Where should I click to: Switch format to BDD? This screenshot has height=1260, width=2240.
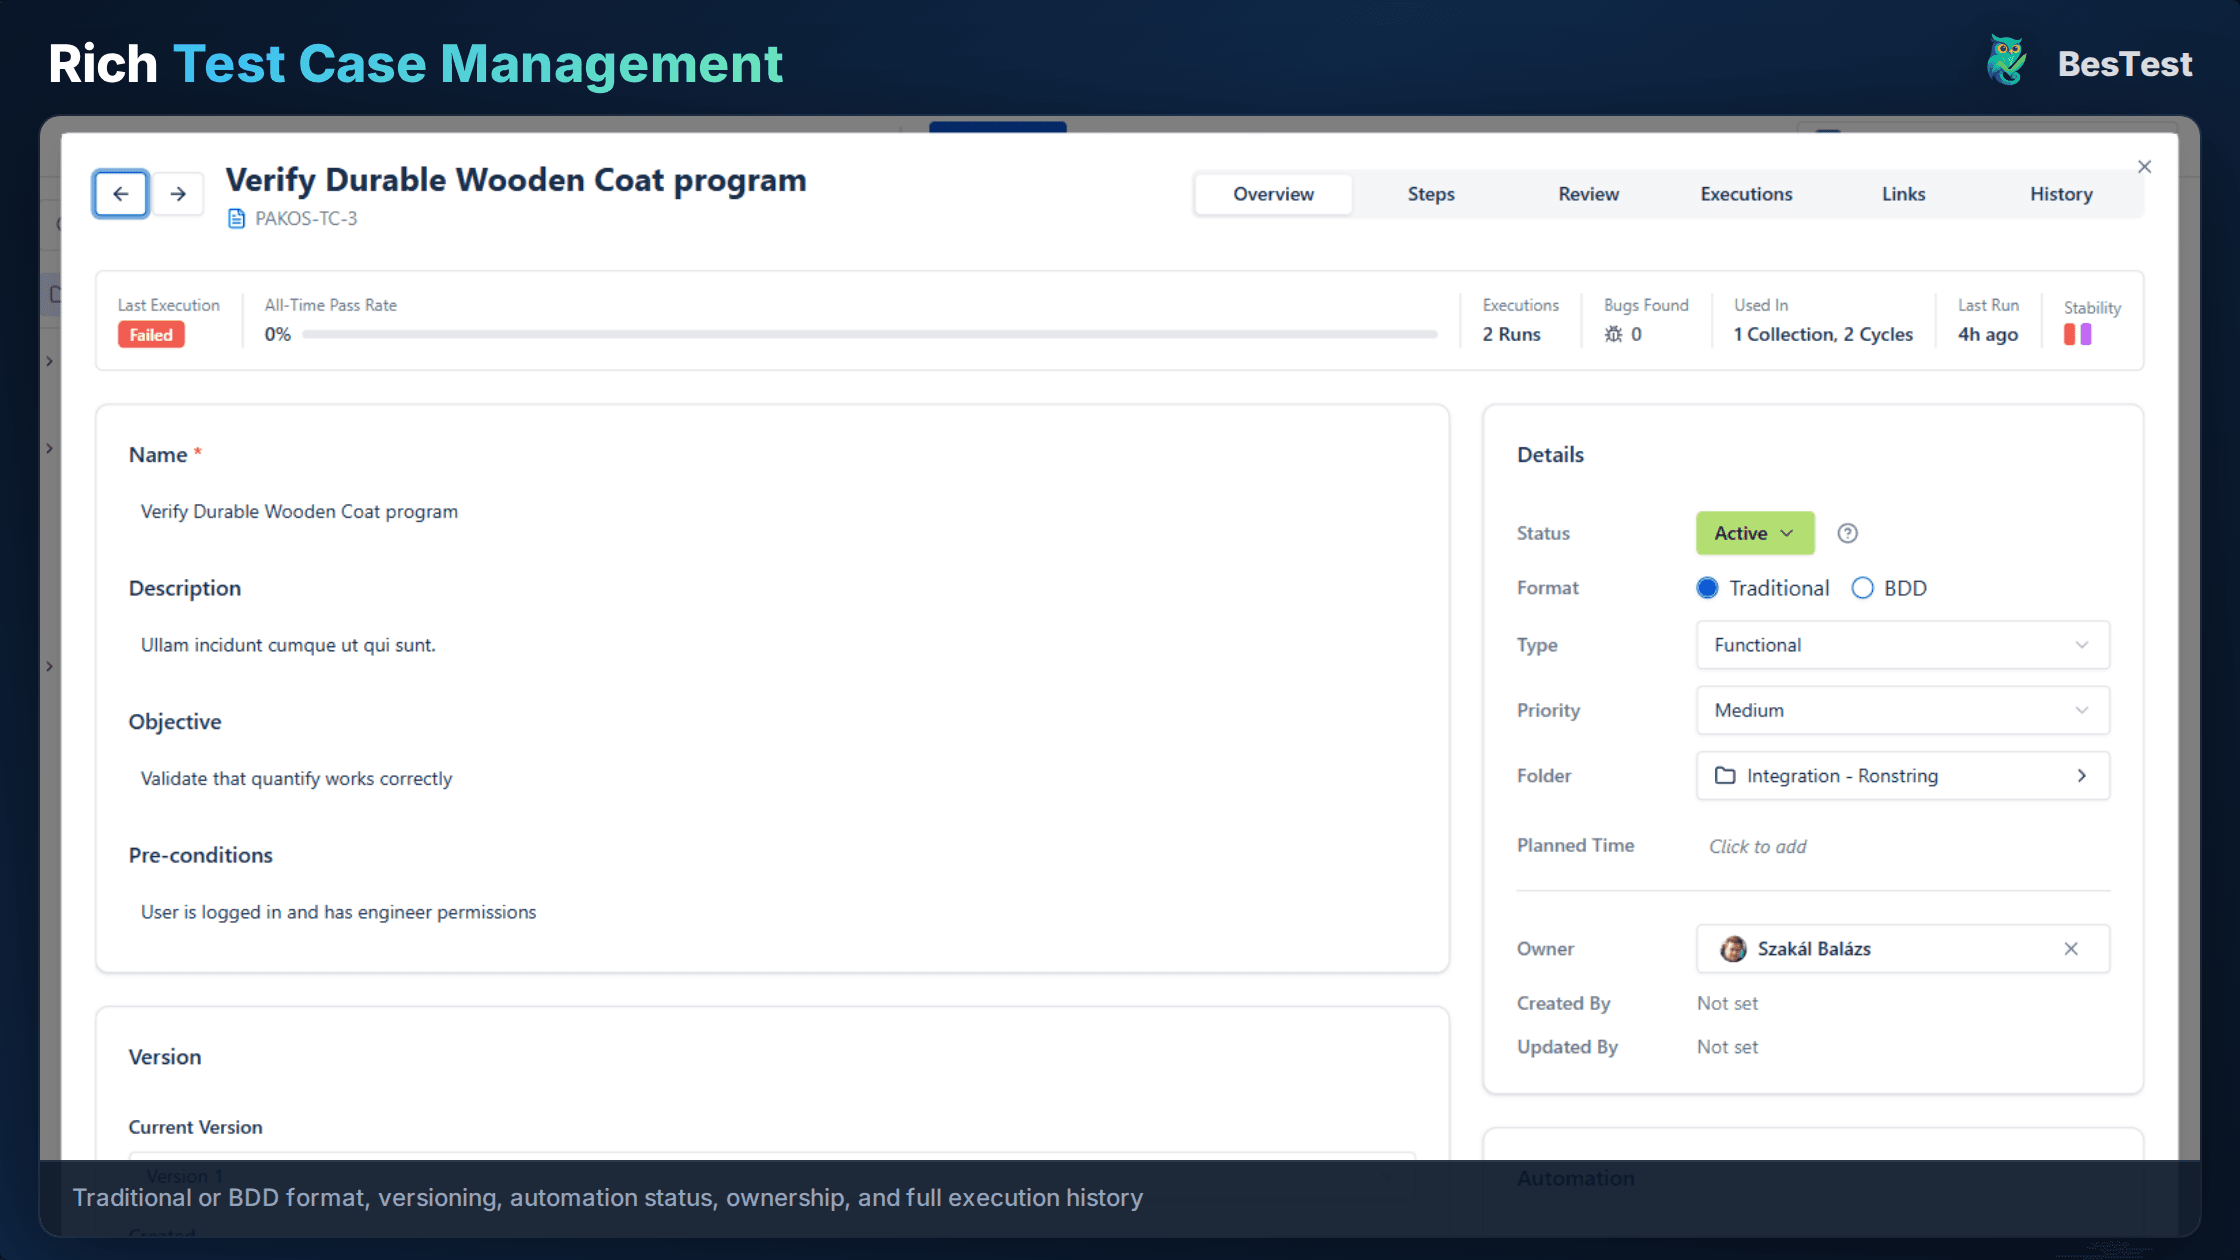coord(1862,588)
